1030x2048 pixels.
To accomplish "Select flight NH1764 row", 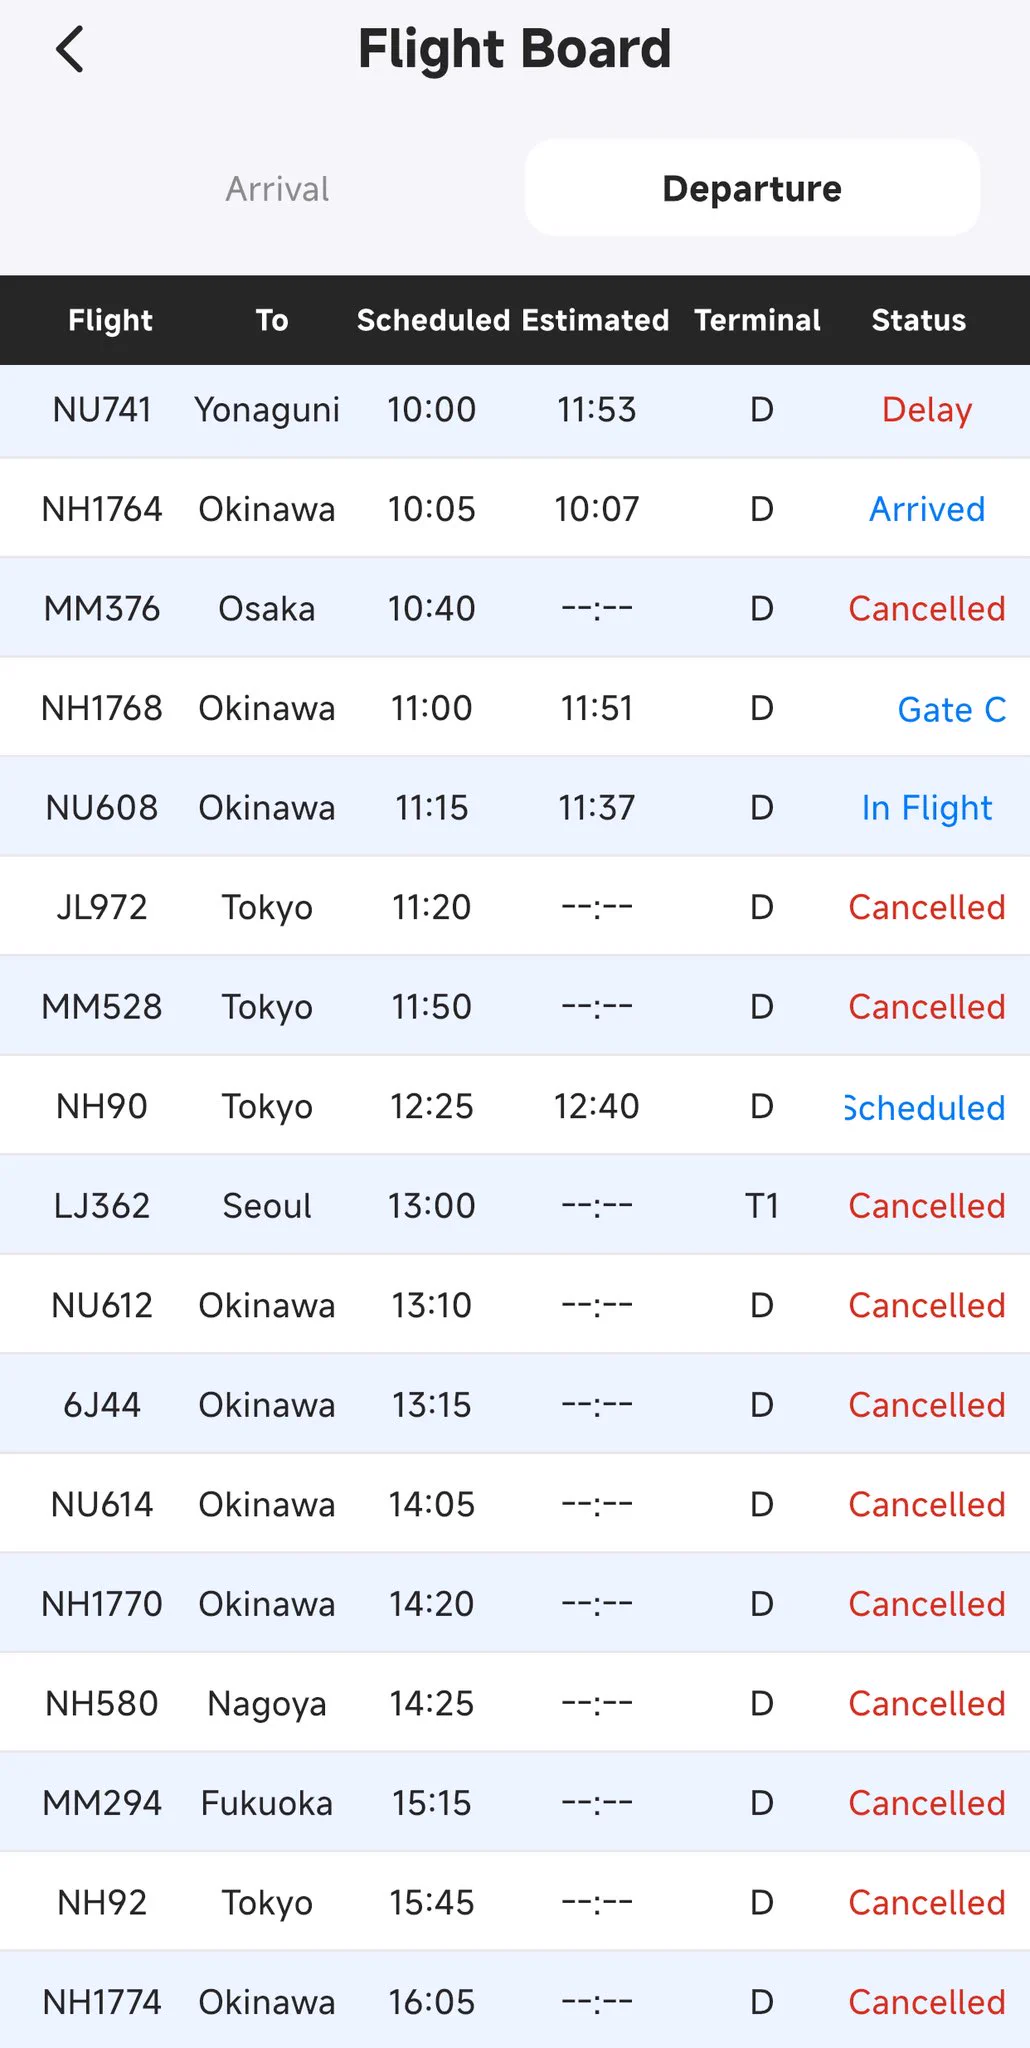I will [515, 509].
